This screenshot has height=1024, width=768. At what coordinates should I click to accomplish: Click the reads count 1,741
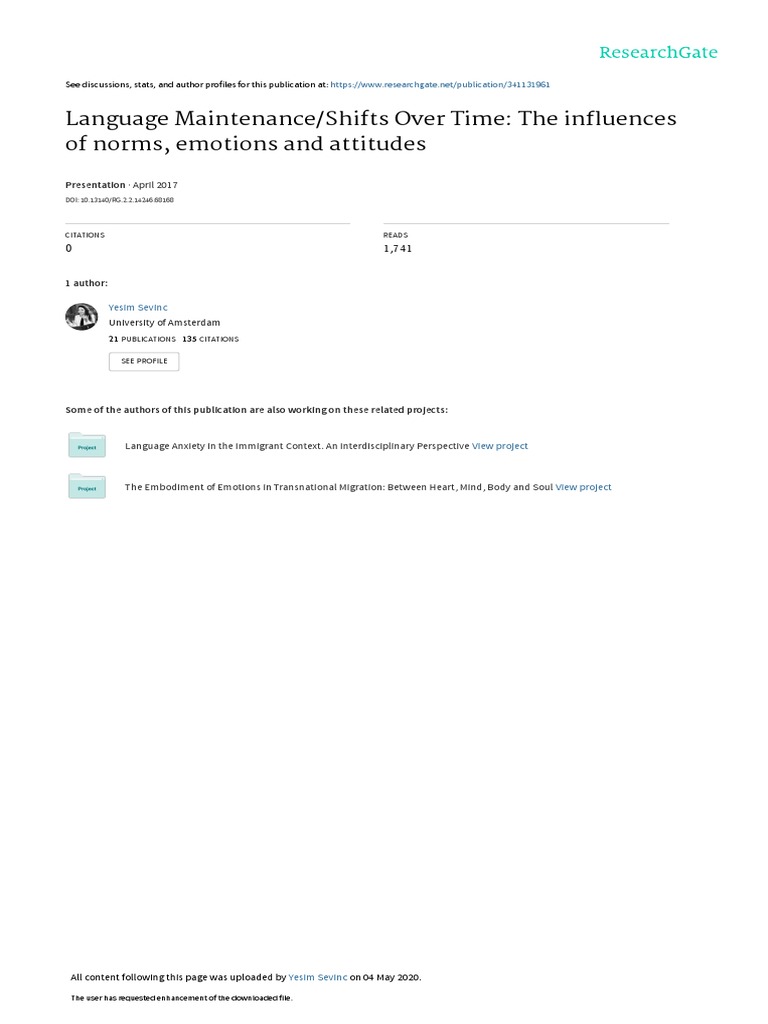(397, 248)
